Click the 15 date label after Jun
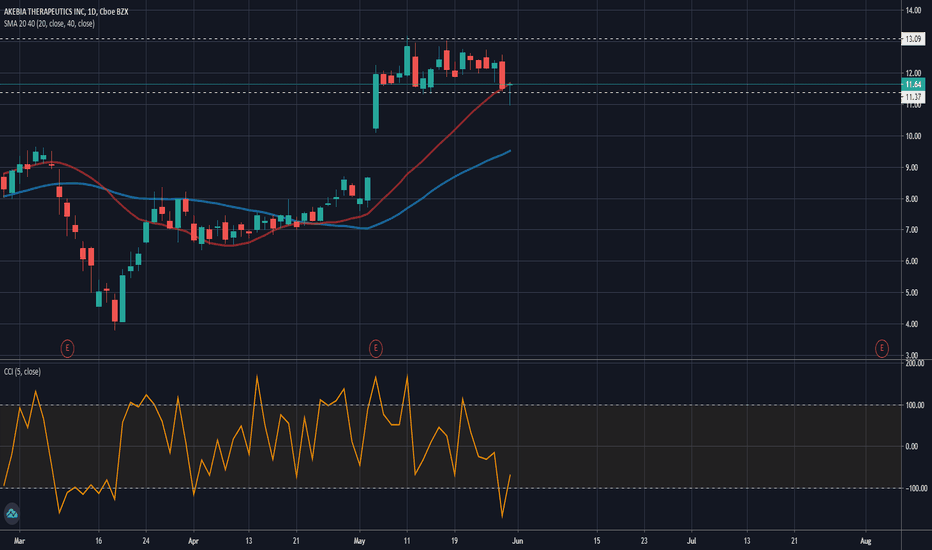This screenshot has width=932, height=550. [x=597, y=541]
